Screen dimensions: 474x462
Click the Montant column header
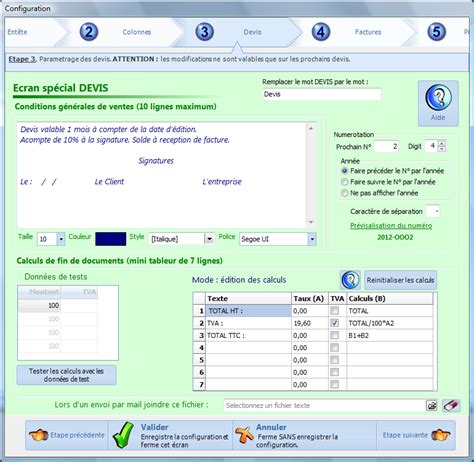pyautogui.click(x=39, y=292)
